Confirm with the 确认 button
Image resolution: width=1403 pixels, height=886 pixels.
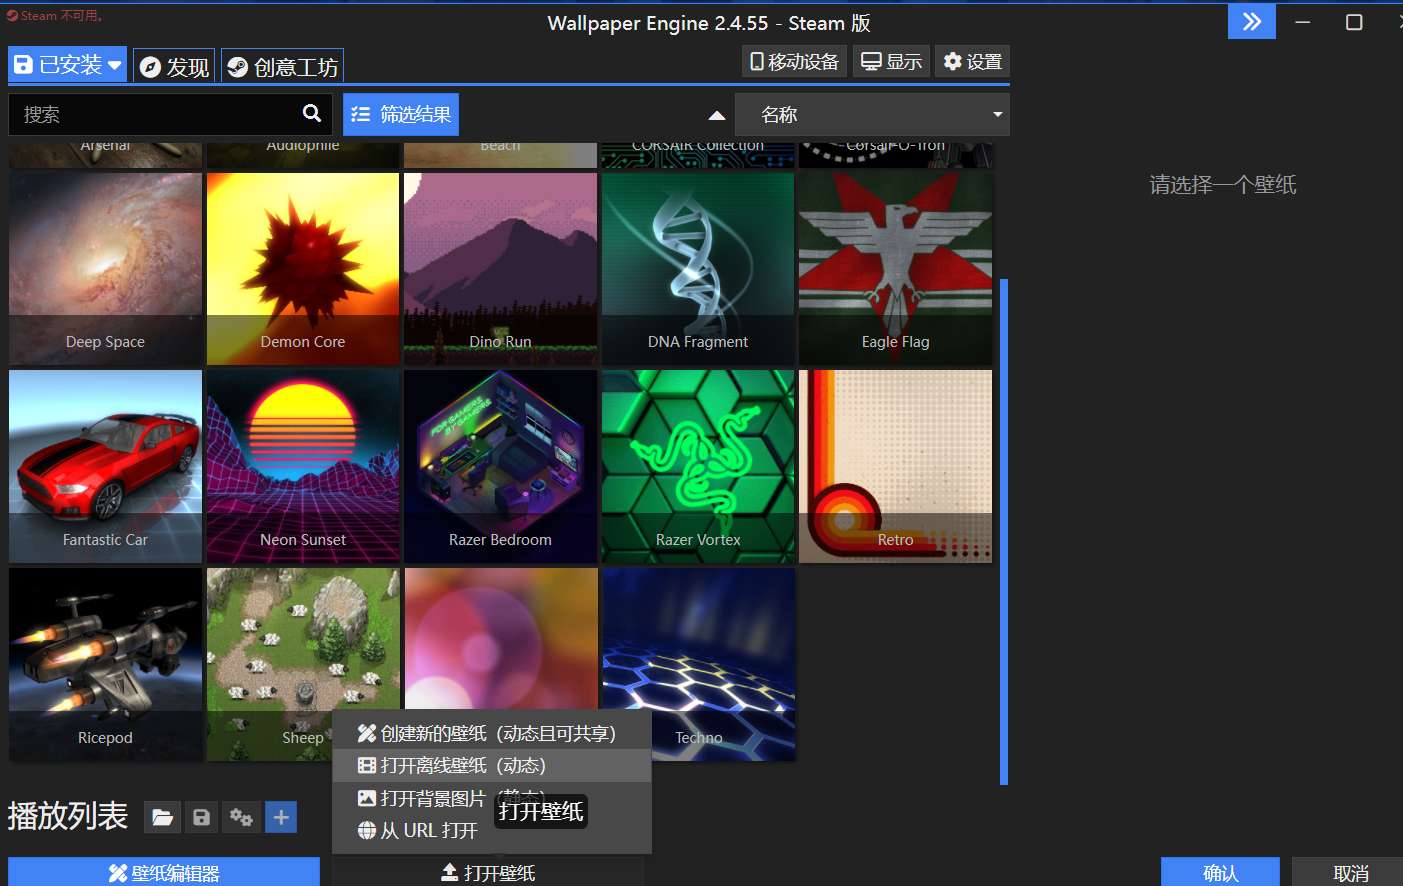(1220, 872)
